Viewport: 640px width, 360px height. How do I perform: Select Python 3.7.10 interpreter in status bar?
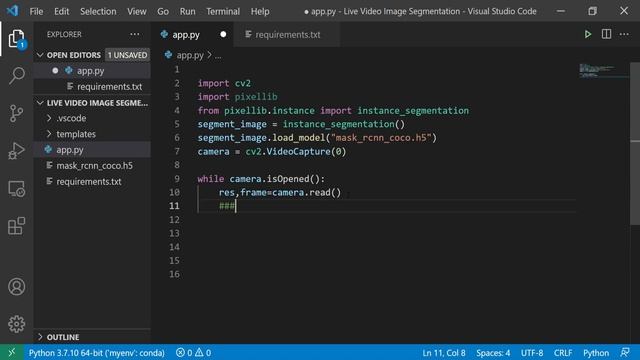click(96, 352)
